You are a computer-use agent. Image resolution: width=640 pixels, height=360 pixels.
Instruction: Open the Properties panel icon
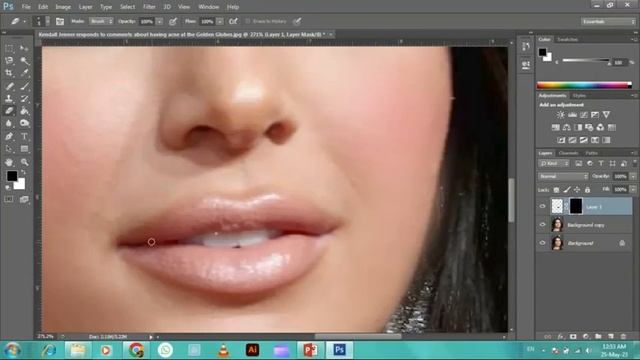tap(526, 64)
